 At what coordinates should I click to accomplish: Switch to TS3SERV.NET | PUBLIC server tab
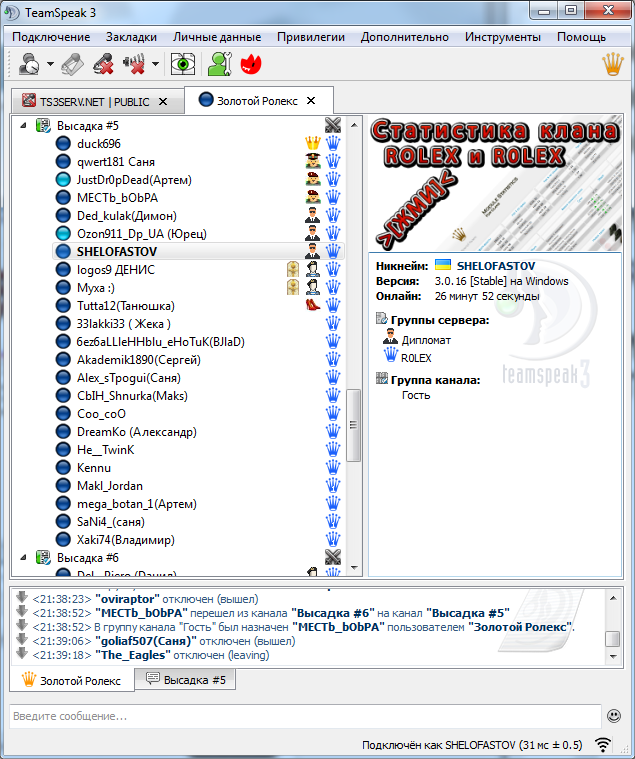[x=94, y=102]
